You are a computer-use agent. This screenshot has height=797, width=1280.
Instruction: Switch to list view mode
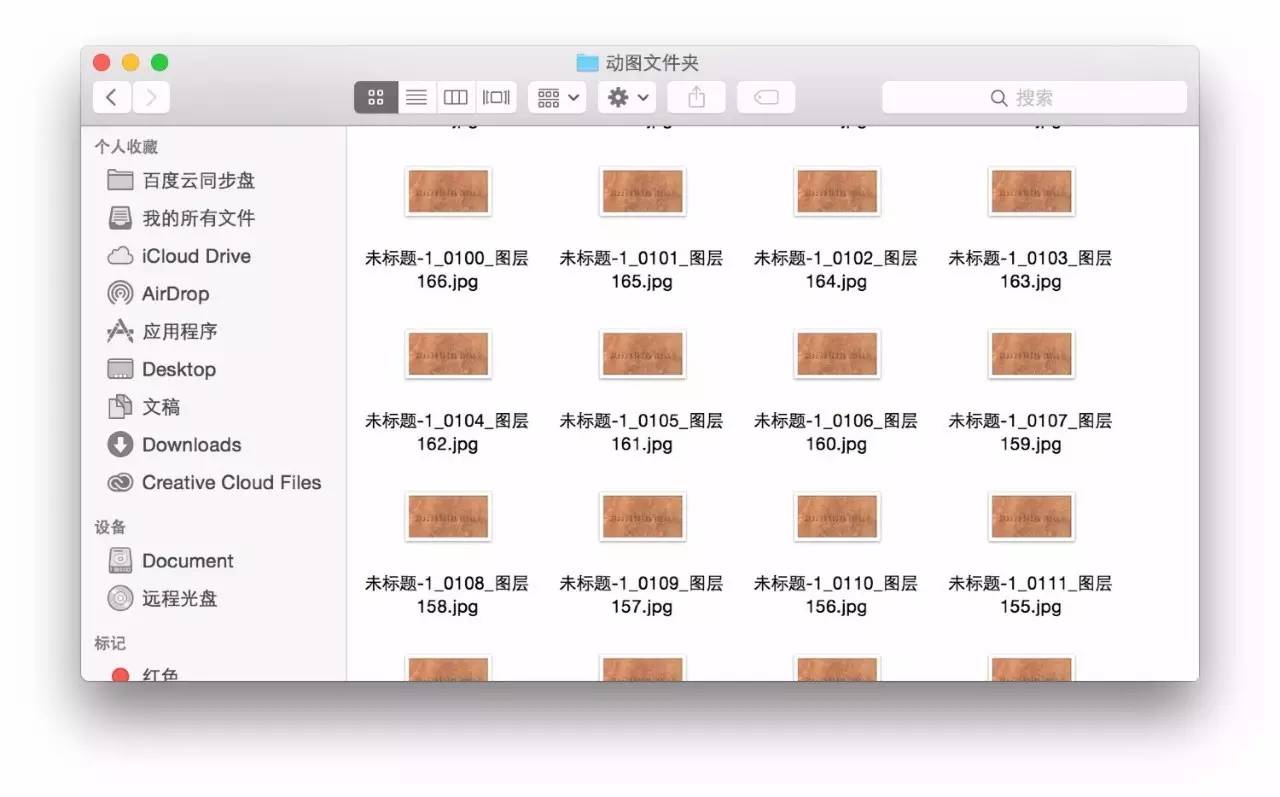point(416,97)
